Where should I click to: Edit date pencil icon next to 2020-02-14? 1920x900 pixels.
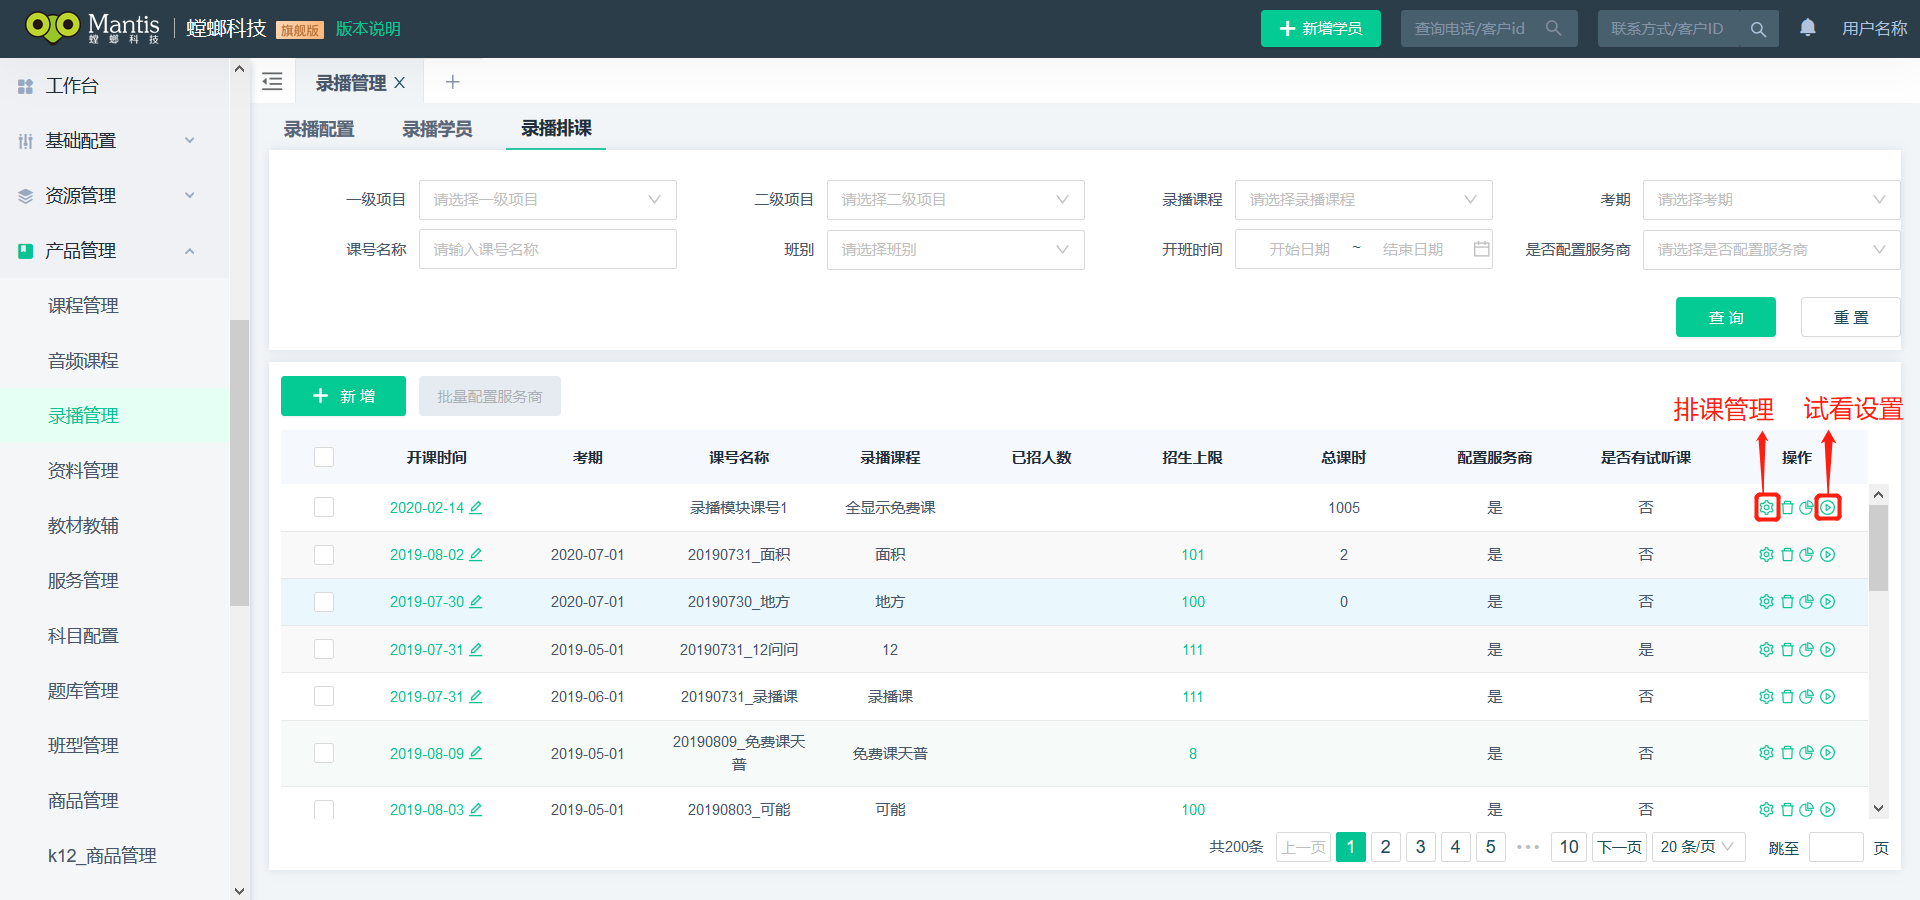pos(476,508)
